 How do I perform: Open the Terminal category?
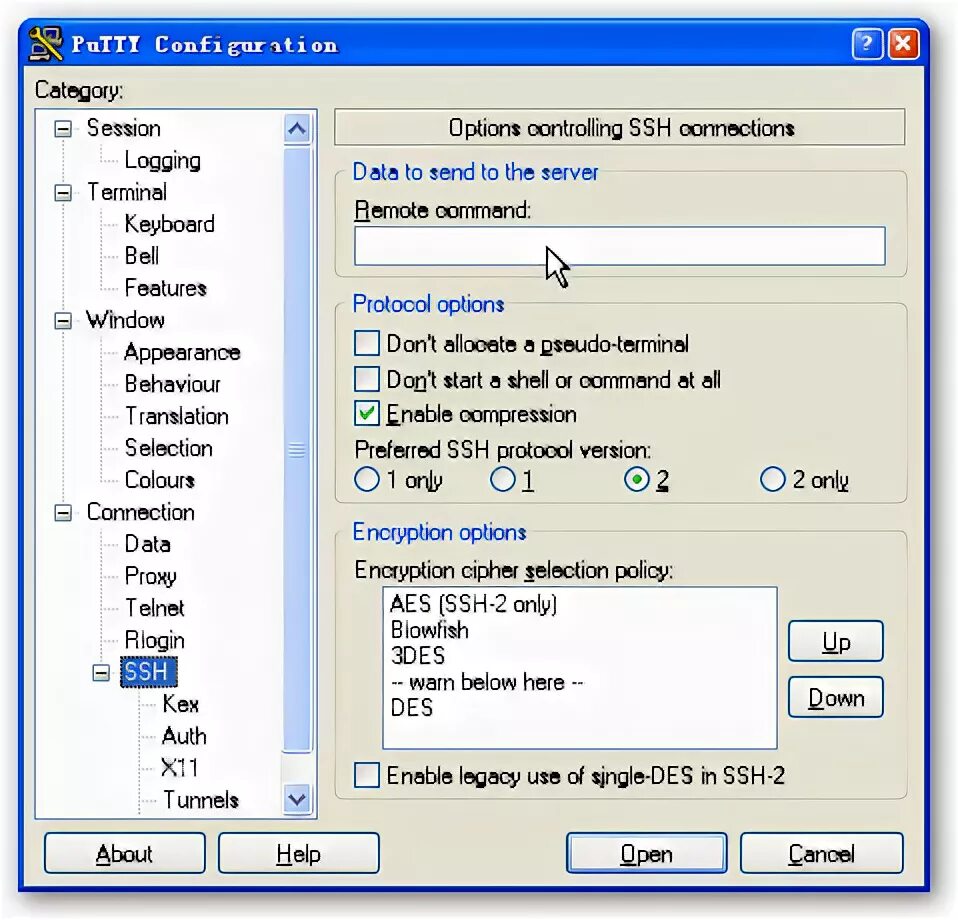click(x=126, y=192)
